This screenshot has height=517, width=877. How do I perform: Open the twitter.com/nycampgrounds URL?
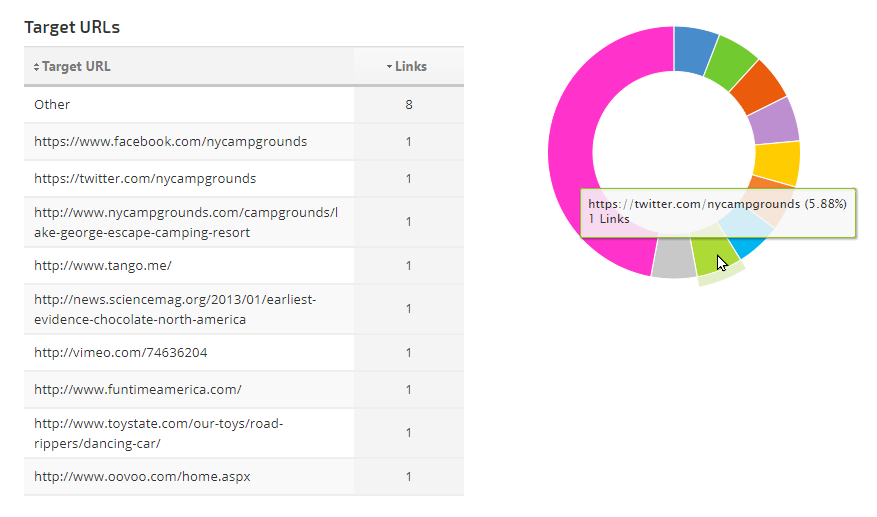[145, 179]
